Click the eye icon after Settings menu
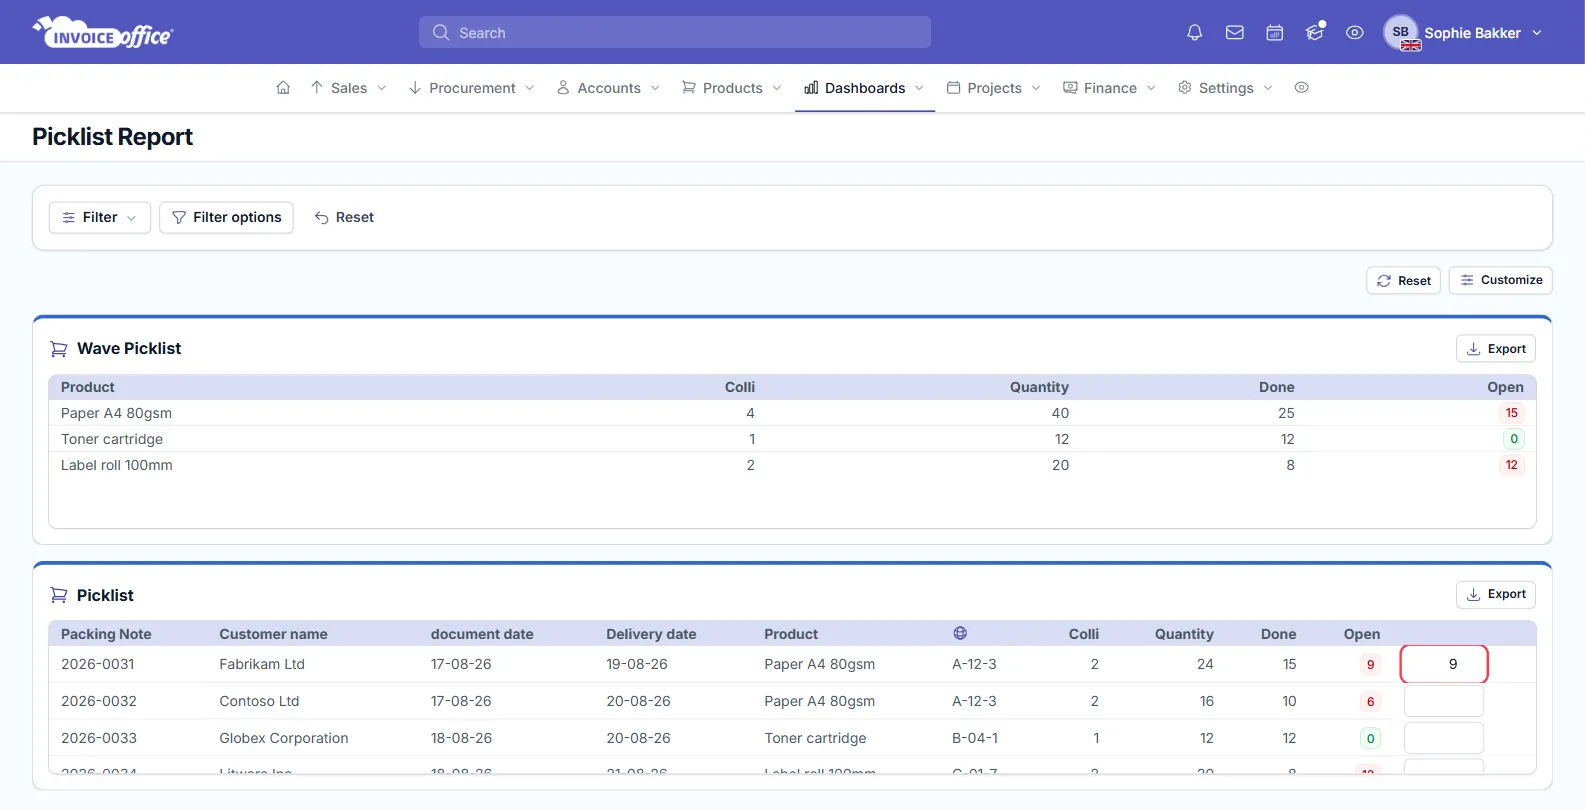Screen dimensions: 1585x810 click(1301, 88)
